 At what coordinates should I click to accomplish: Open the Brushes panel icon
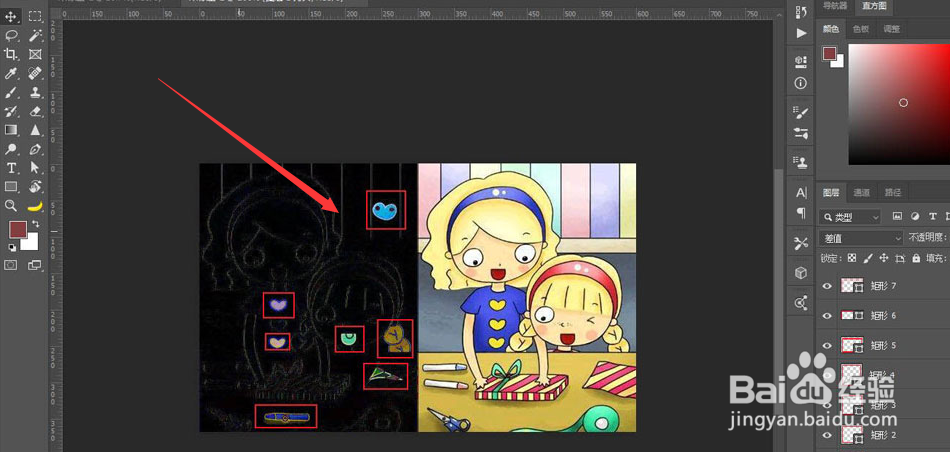pos(801,111)
